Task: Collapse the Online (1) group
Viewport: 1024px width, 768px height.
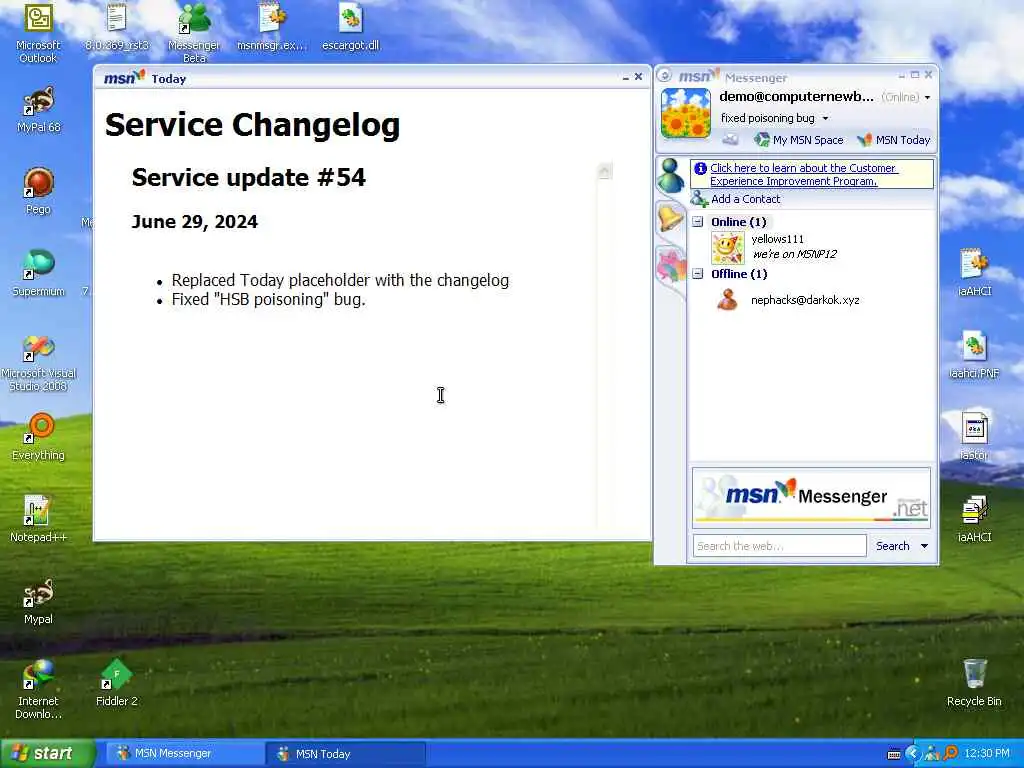Action: (x=697, y=221)
